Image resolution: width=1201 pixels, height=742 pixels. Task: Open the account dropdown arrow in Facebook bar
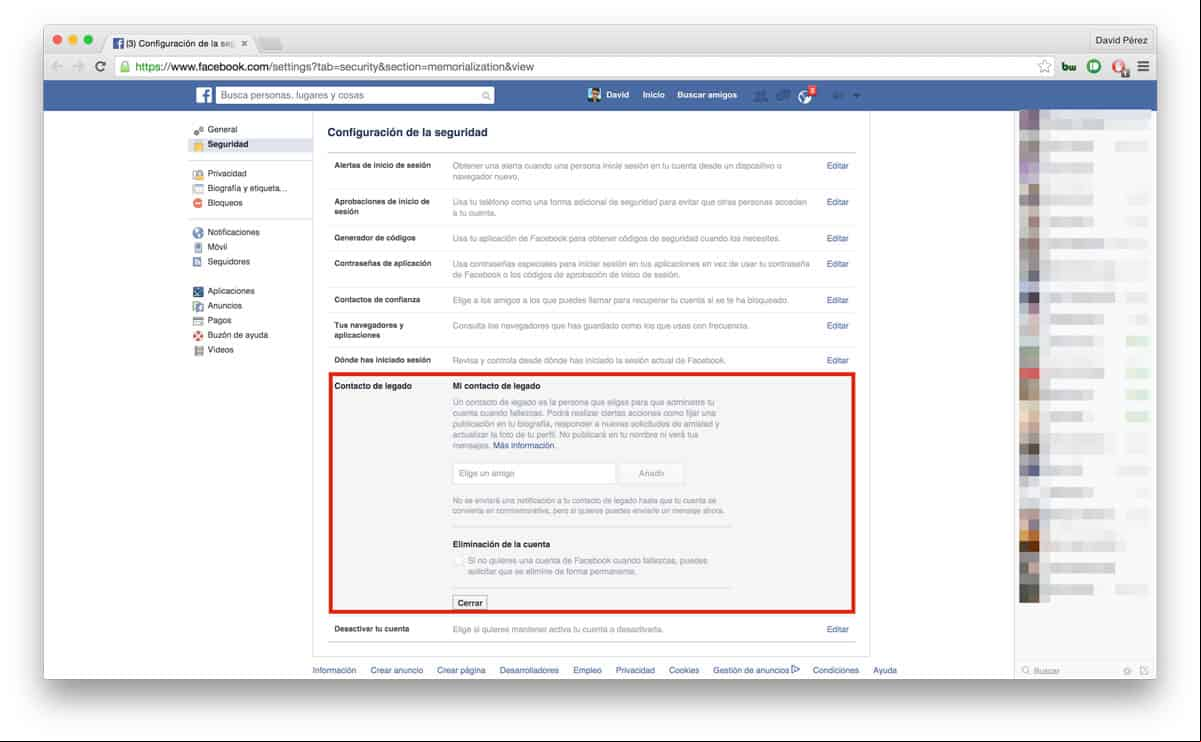click(x=857, y=96)
